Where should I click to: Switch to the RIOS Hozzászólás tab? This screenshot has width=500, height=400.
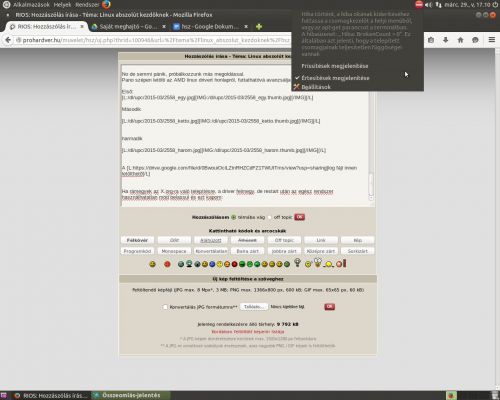(47, 26)
